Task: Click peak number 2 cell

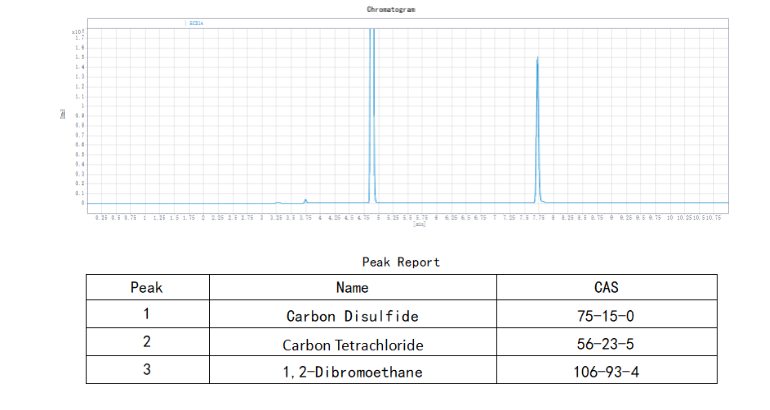Action: point(146,342)
